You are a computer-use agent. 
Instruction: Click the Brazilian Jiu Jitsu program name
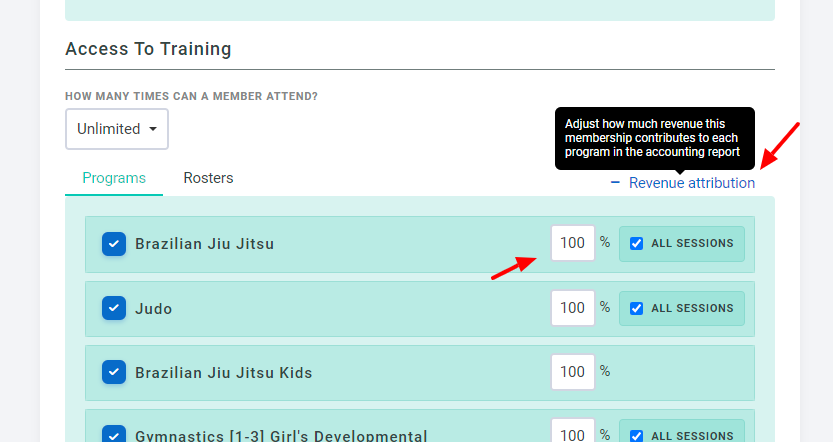pos(205,244)
